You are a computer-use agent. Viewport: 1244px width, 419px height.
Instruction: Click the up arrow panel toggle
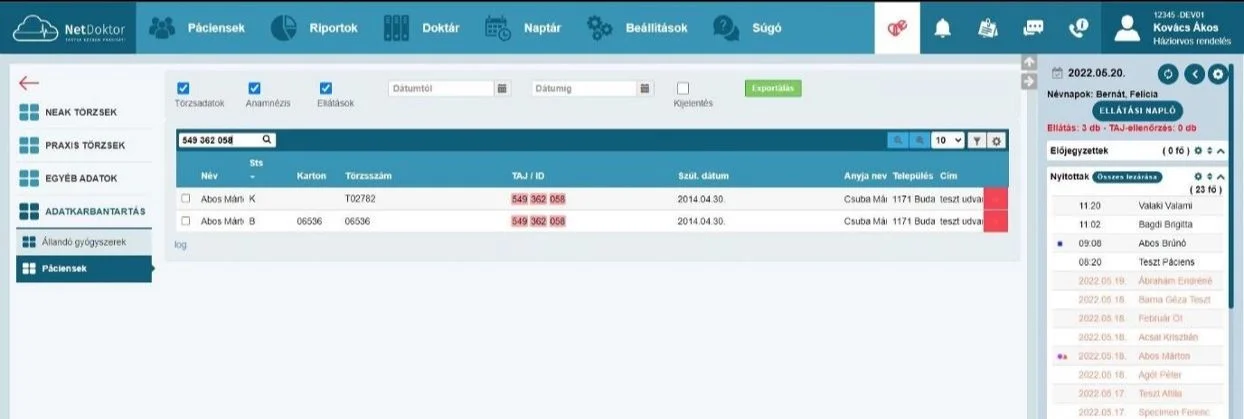pyautogui.click(x=1027, y=62)
